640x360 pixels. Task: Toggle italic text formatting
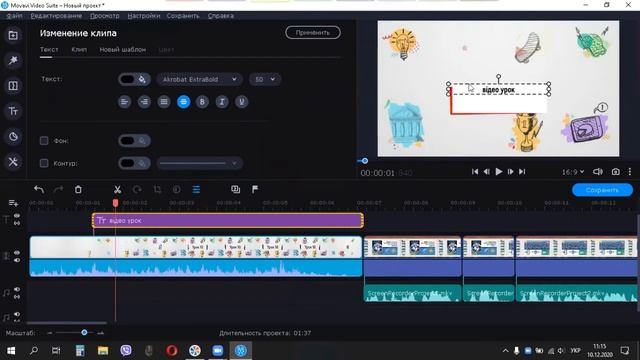[x=222, y=102]
